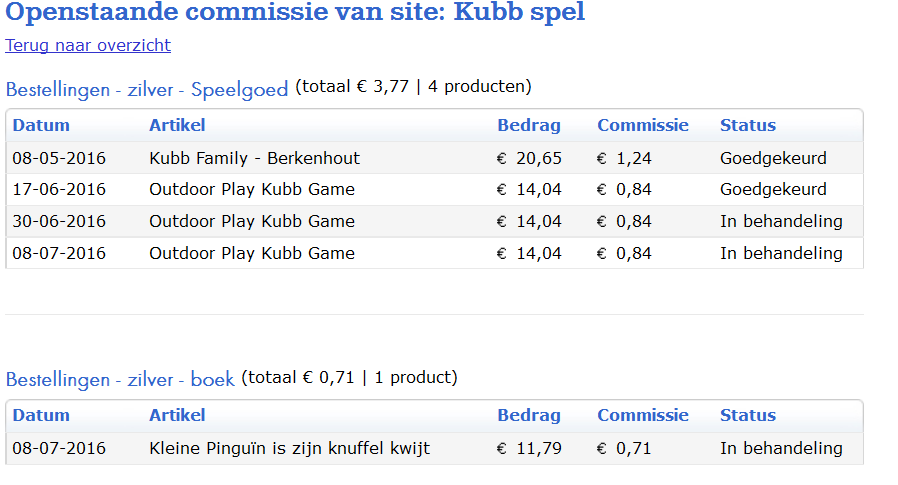The image size is (898, 485).
Task: Select the Bestellingen zilver boek heading
Action: pyautogui.click(x=120, y=379)
